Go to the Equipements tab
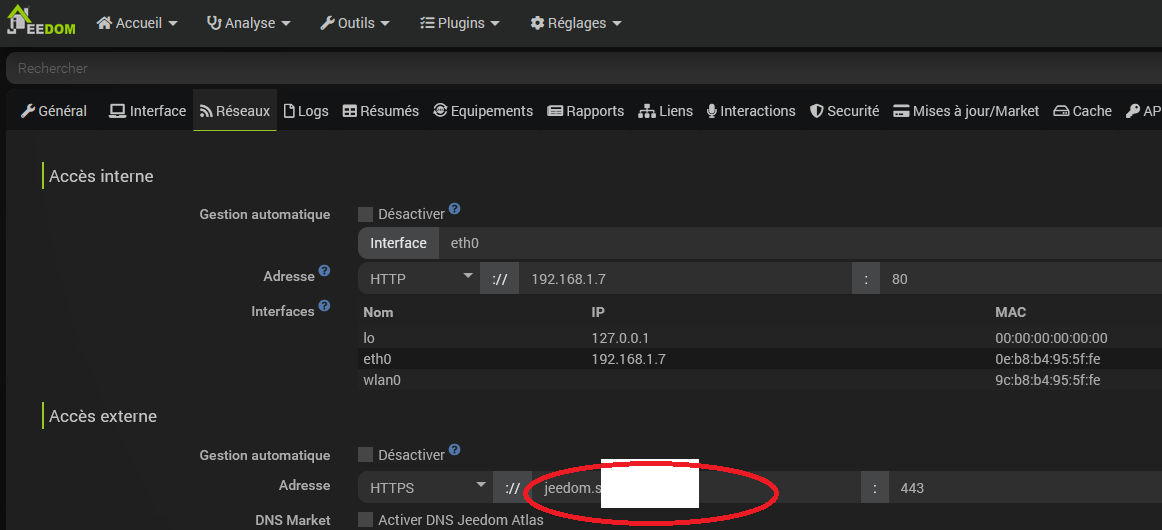This screenshot has height=530, width=1162. point(483,111)
